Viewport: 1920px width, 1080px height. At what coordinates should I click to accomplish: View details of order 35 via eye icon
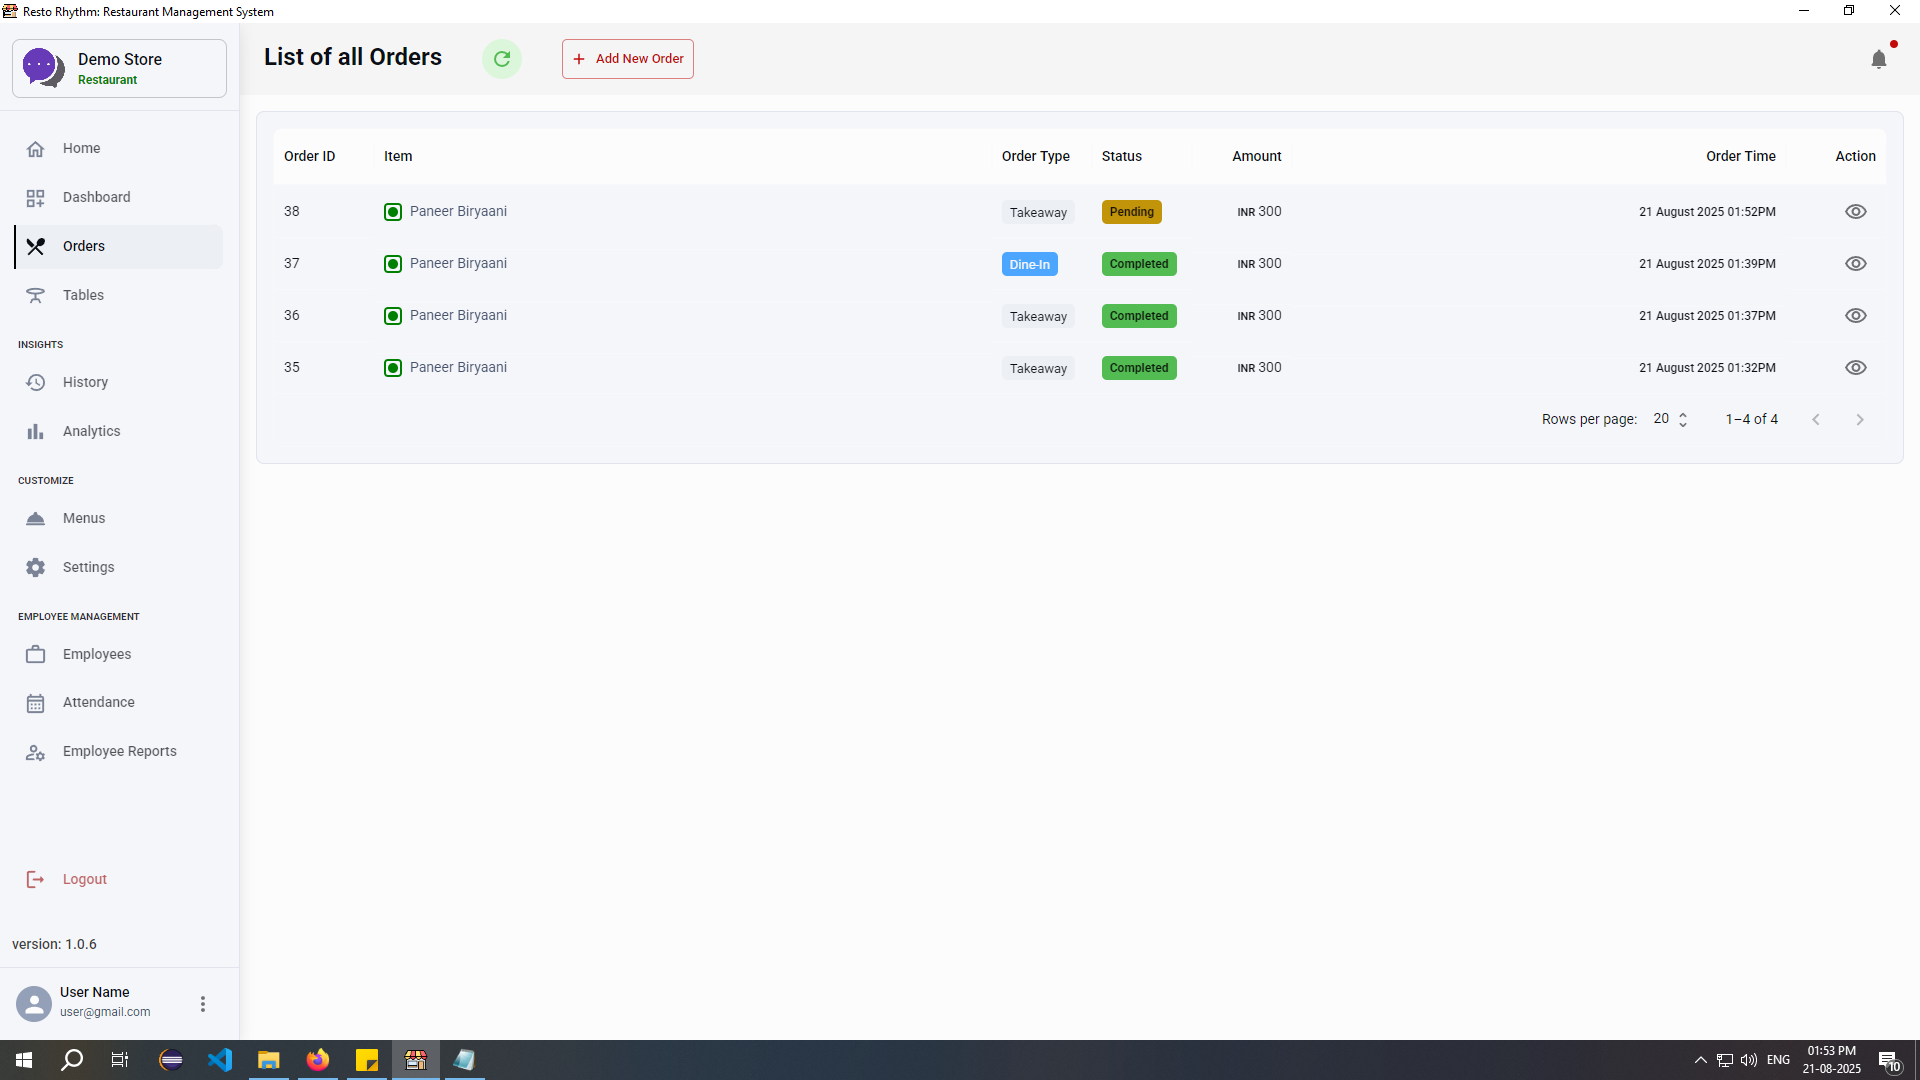(1857, 367)
